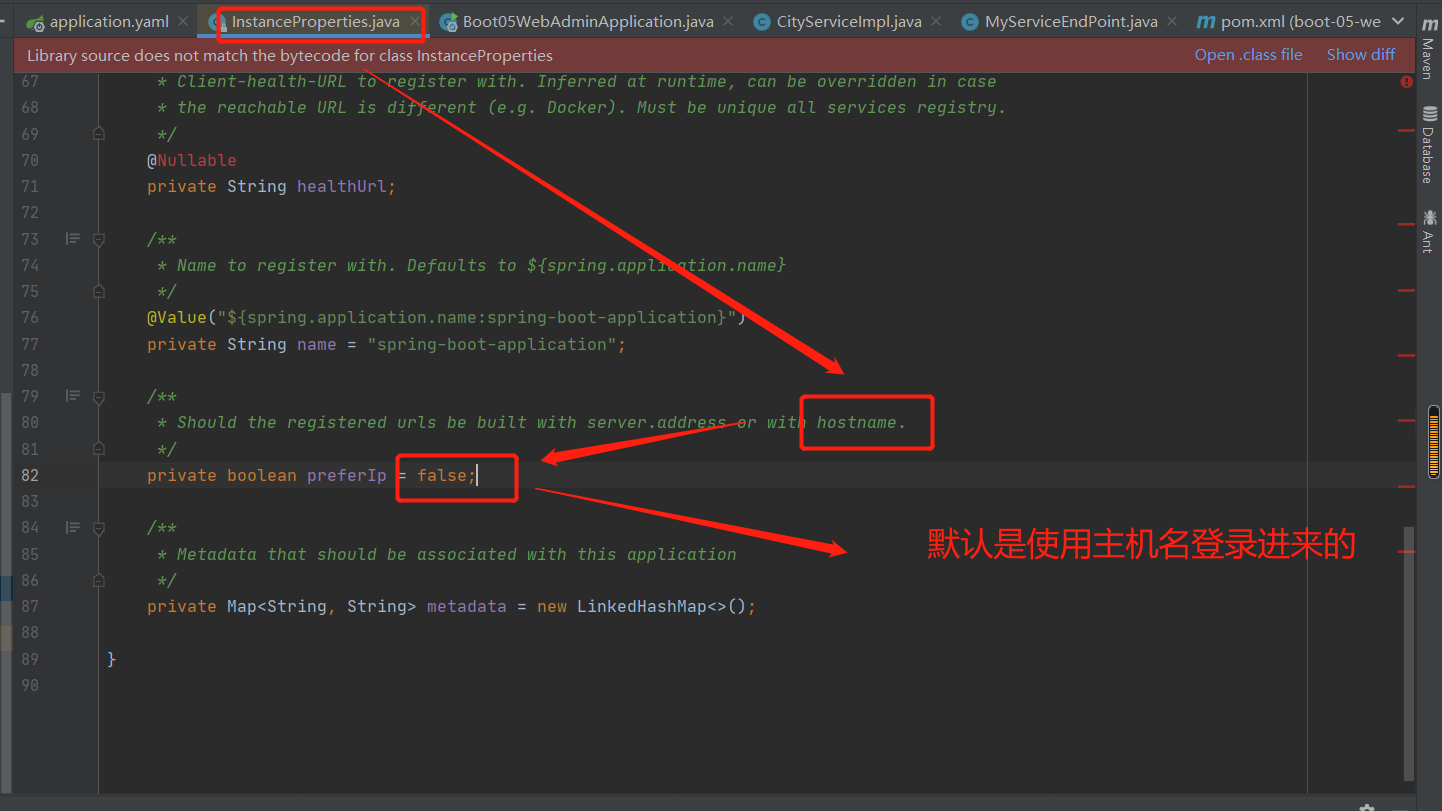The image size is (1442, 811).
Task: Open the Boot05WebAdminApplication.java tab
Action: point(588,21)
